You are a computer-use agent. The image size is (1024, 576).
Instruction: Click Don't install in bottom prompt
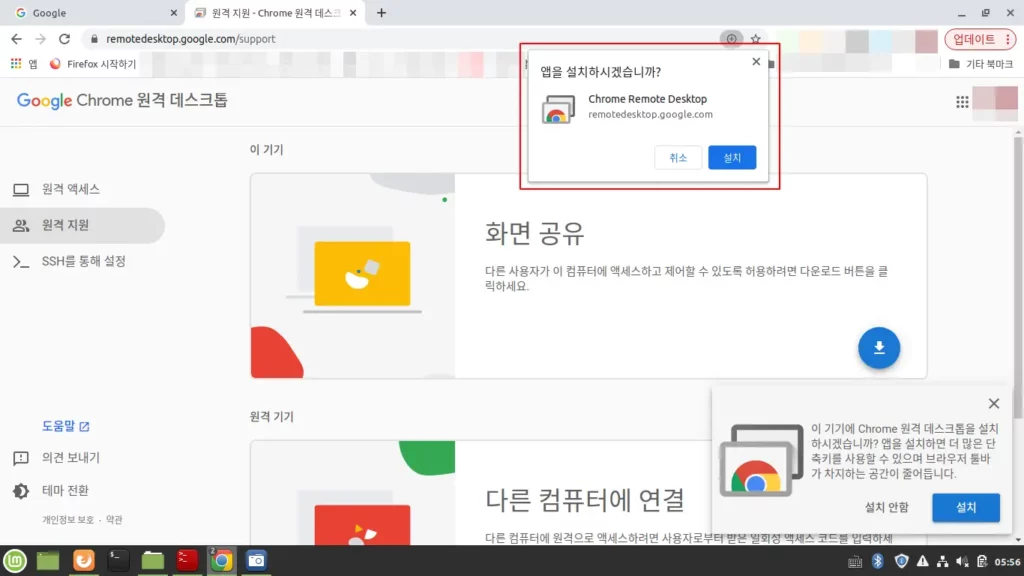[x=886, y=507]
